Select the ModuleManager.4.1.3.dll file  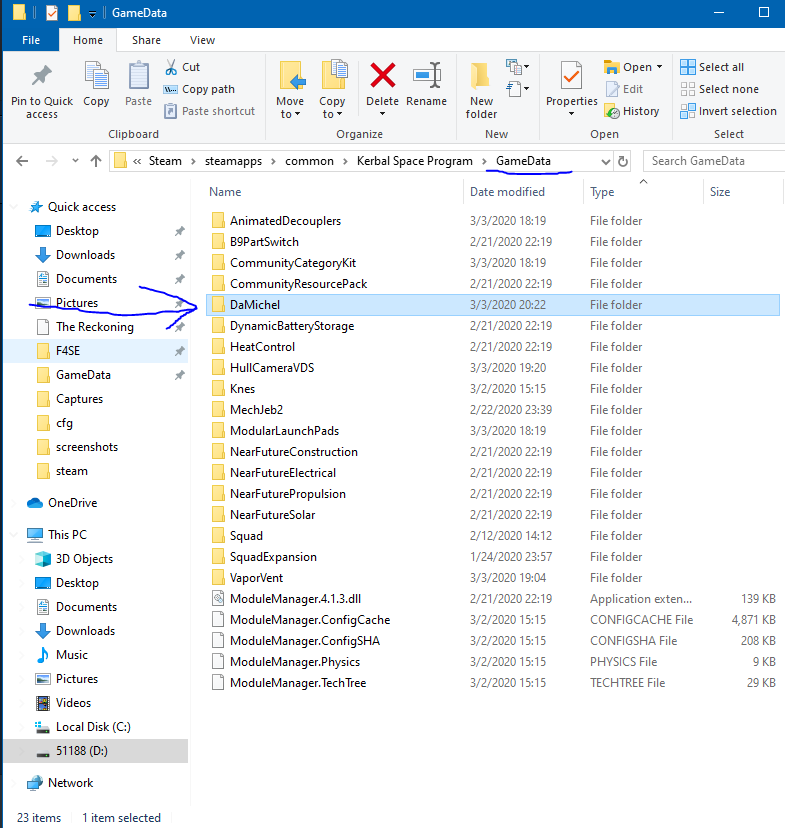point(296,599)
